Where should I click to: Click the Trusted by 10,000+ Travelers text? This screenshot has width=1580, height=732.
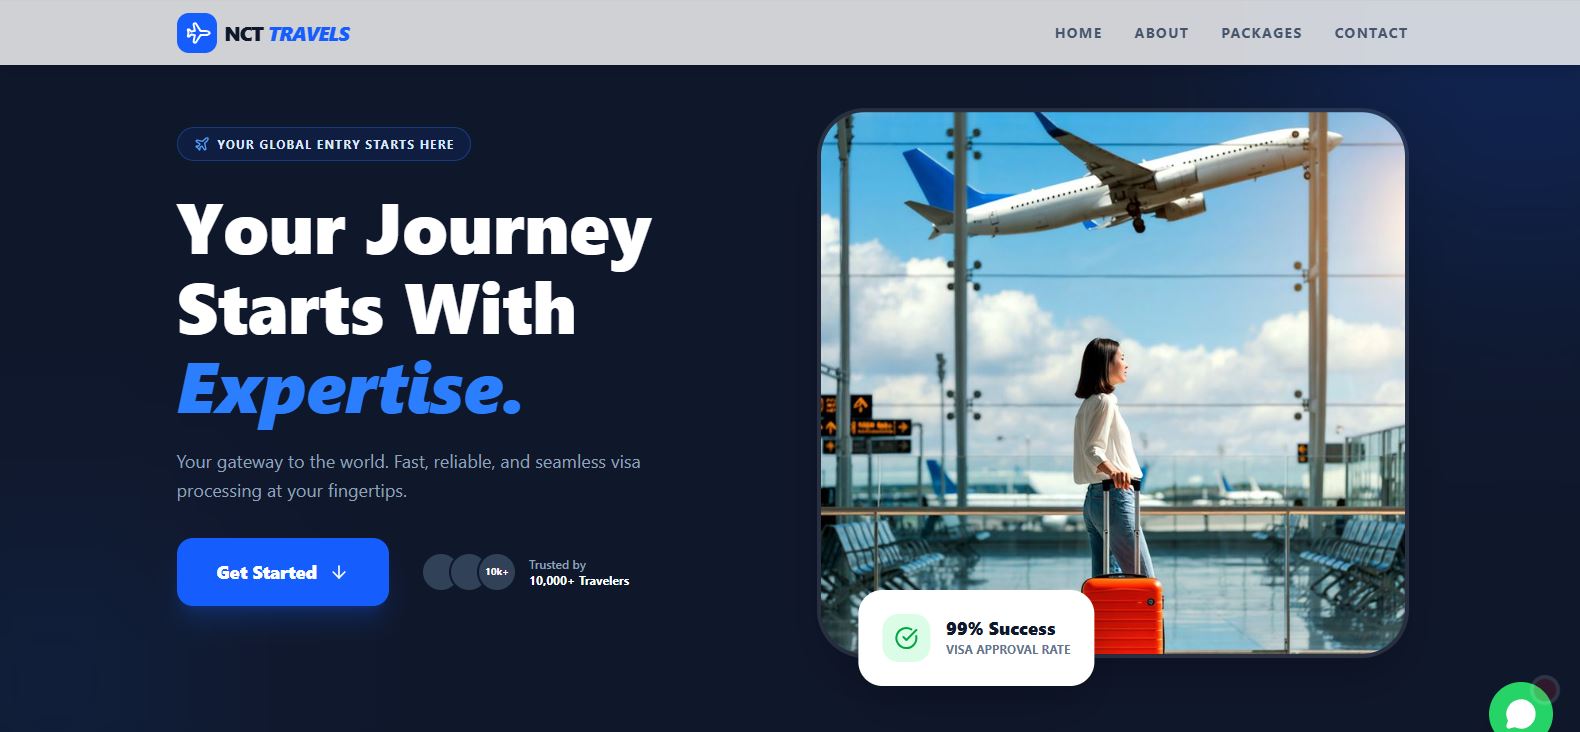point(579,573)
